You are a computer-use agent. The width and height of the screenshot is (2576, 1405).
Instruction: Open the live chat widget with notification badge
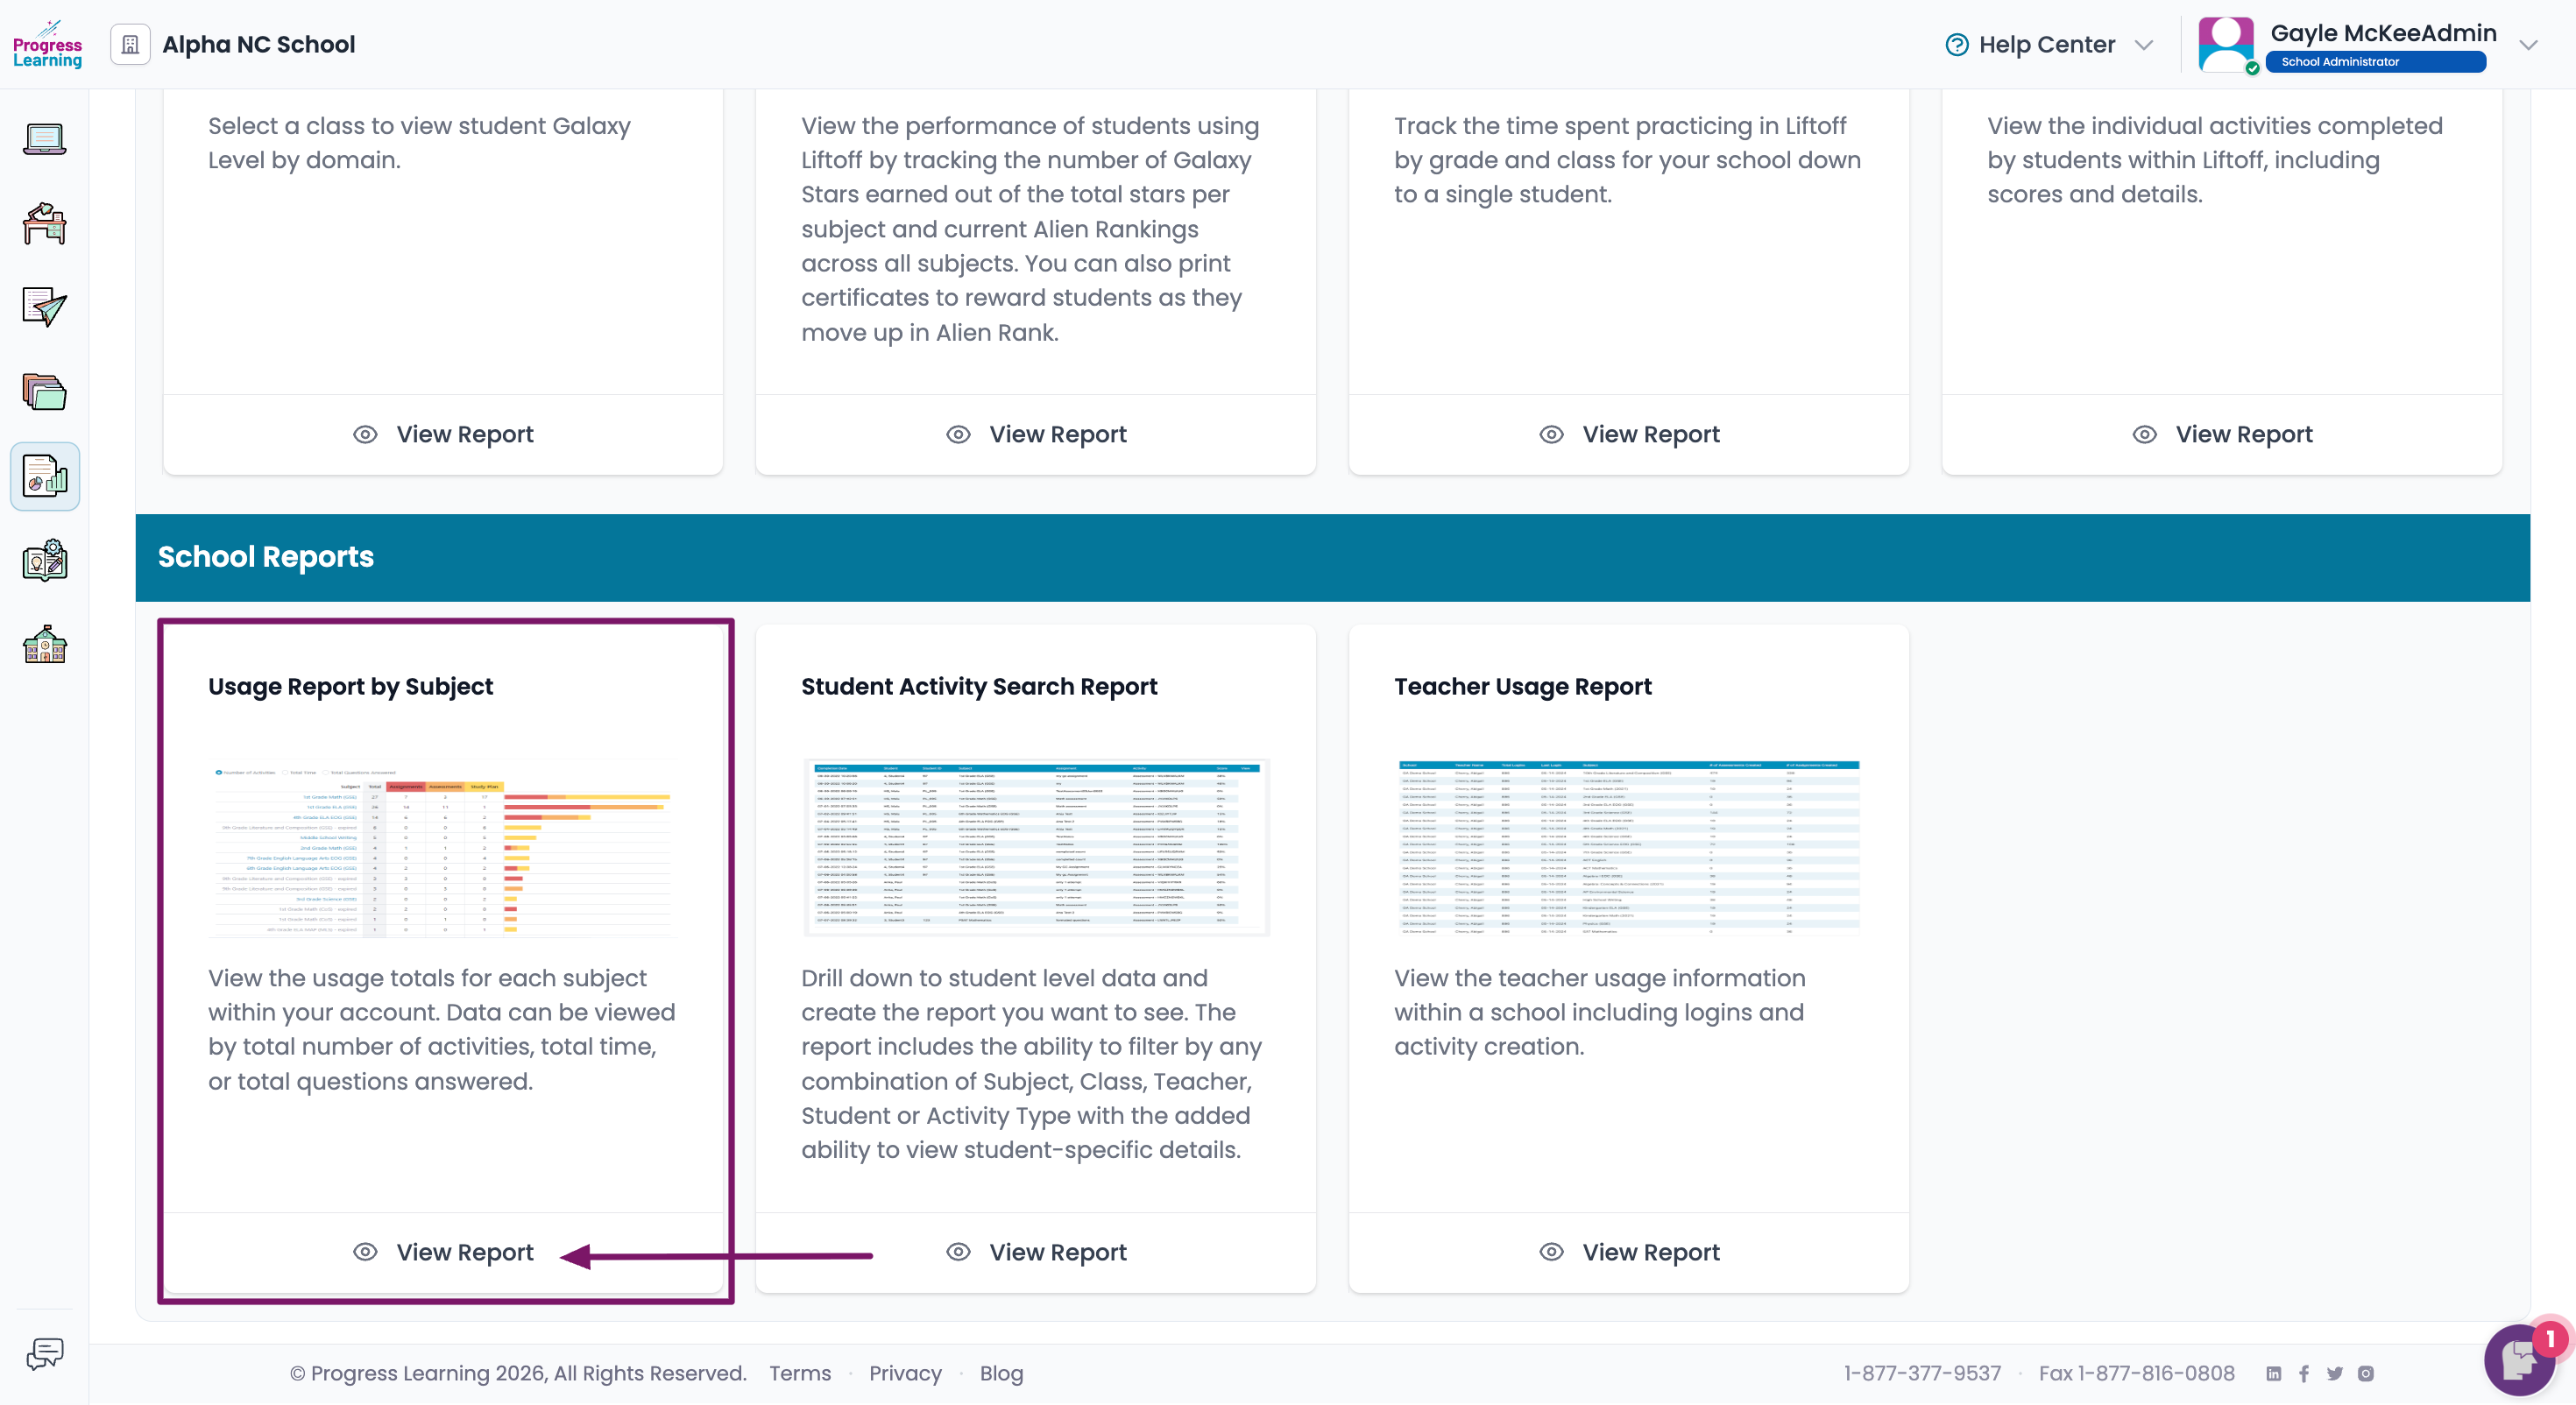tap(2522, 1360)
